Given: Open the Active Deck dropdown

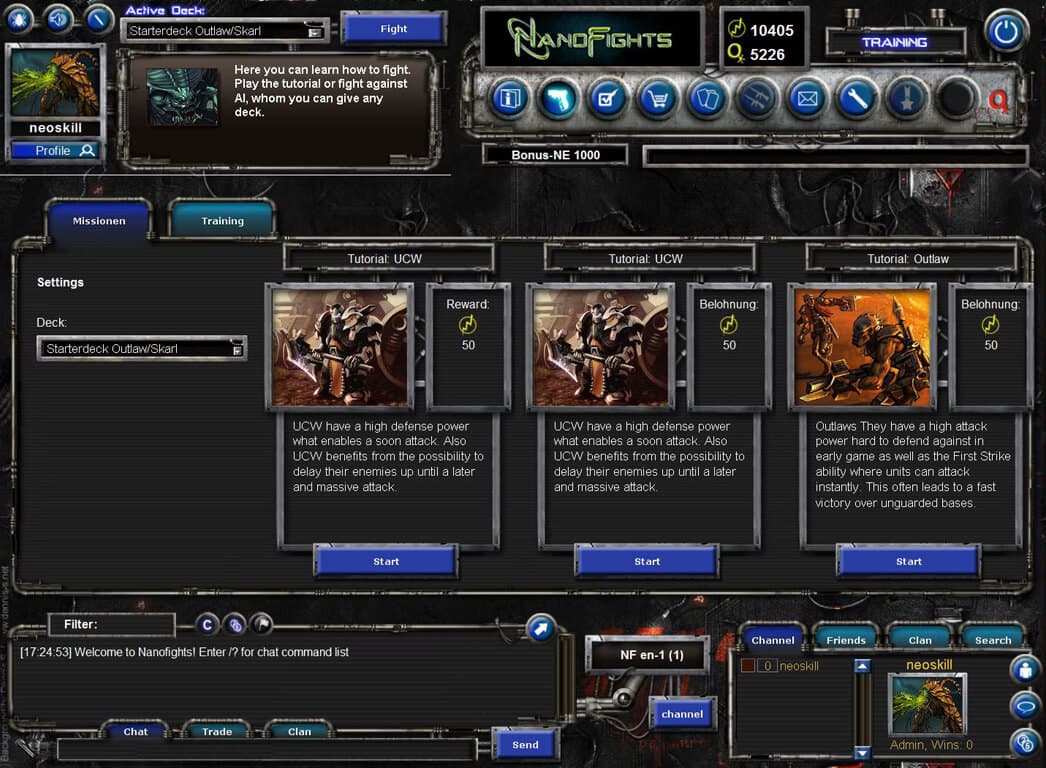Looking at the screenshot, I should click(224, 31).
